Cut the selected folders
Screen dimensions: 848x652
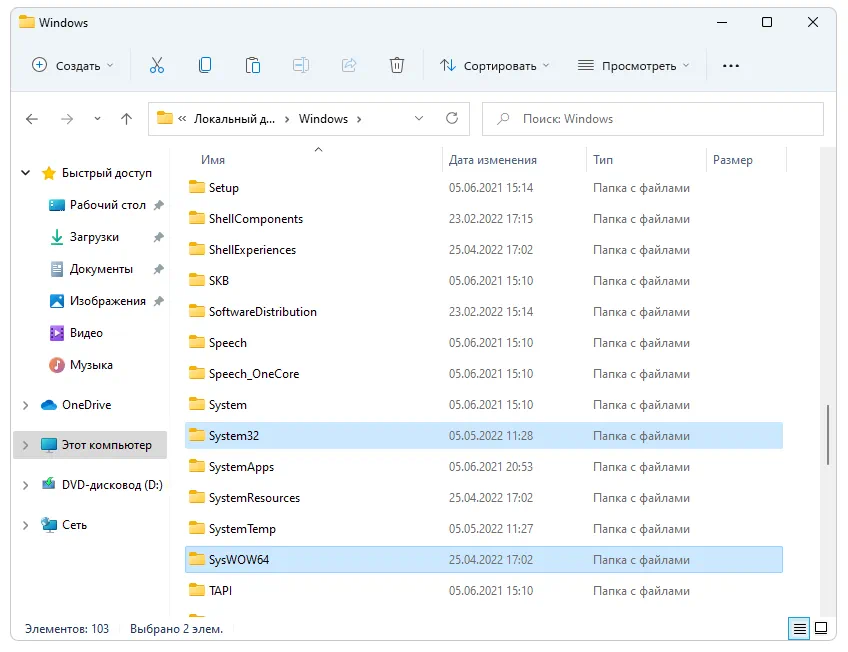157,64
